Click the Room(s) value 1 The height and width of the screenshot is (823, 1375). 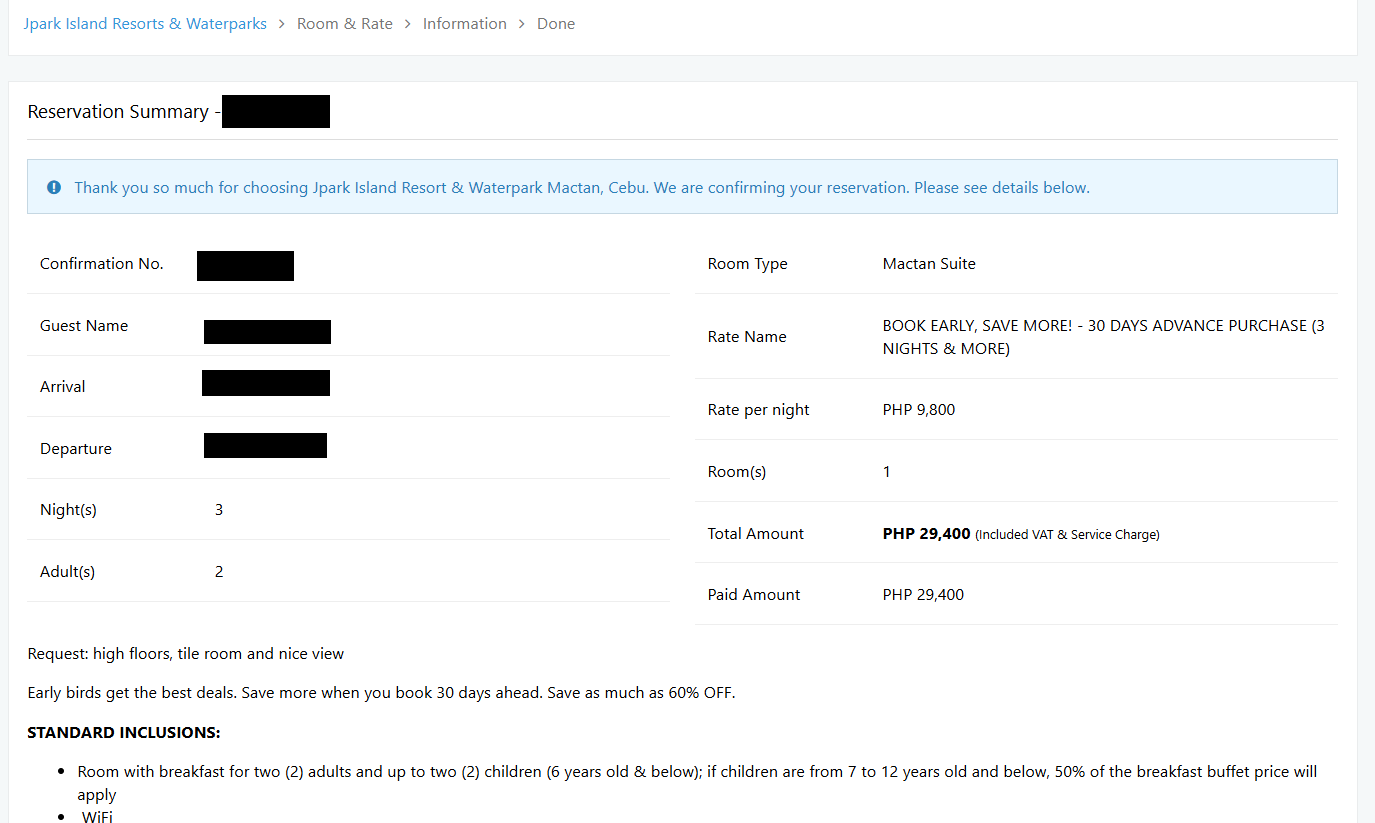pyautogui.click(x=887, y=472)
